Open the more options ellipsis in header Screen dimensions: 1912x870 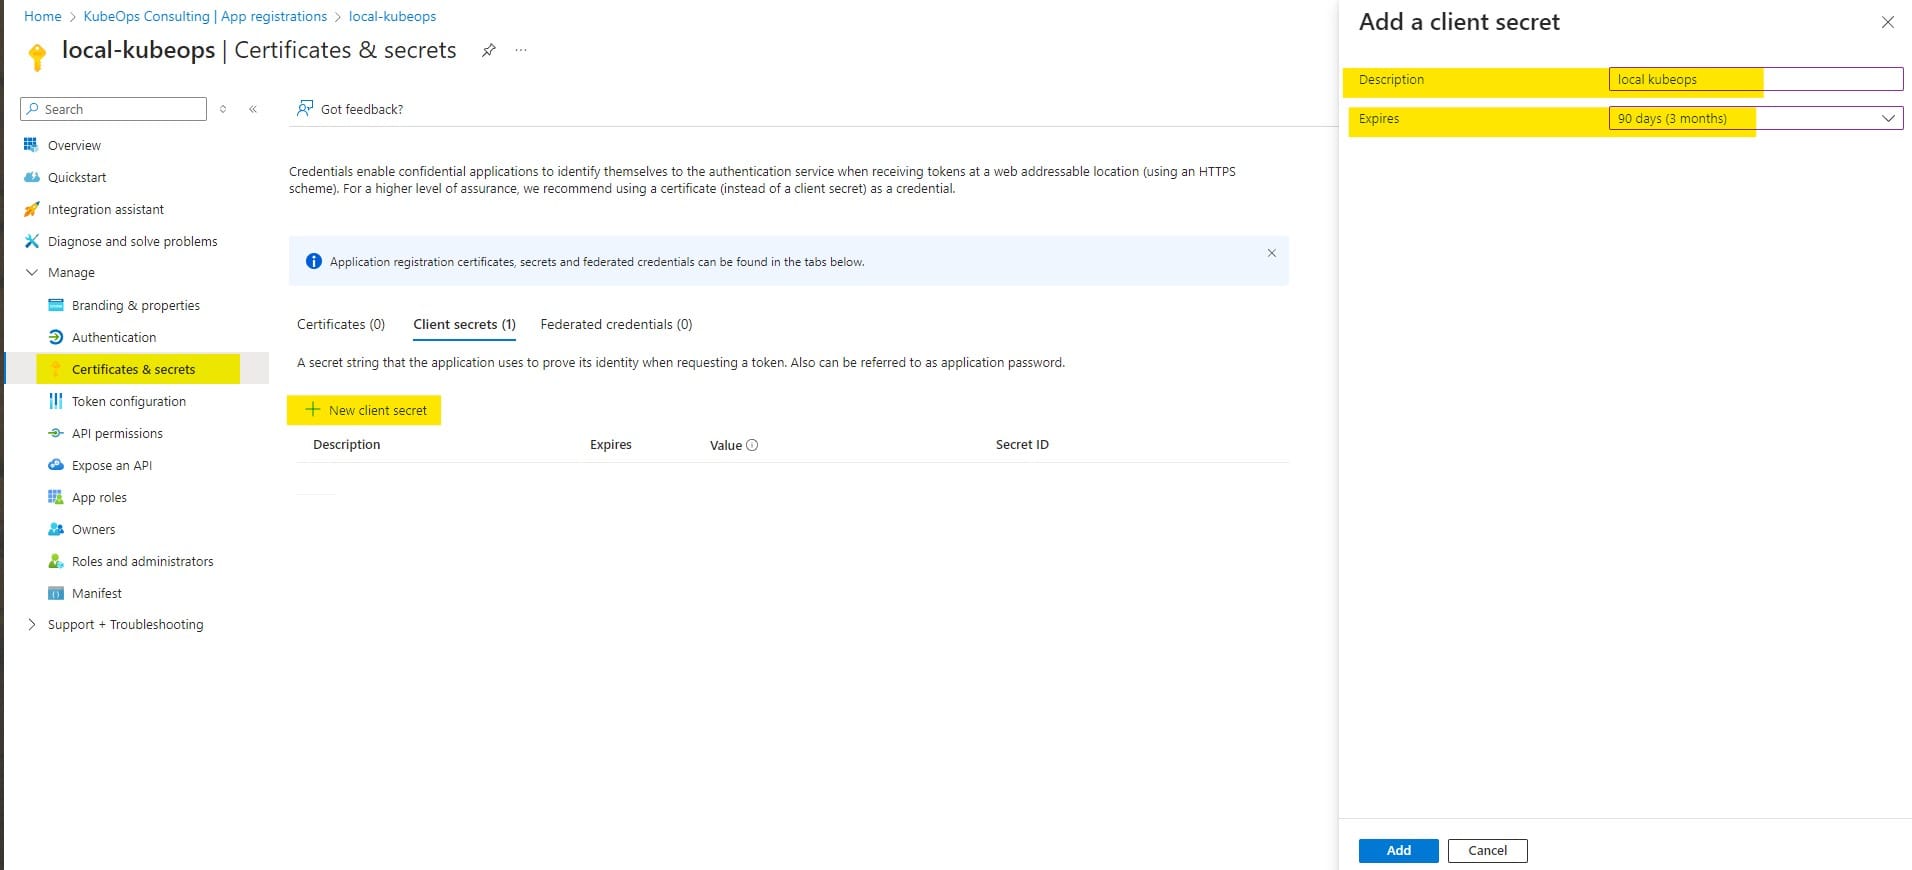[x=521, y=50]
